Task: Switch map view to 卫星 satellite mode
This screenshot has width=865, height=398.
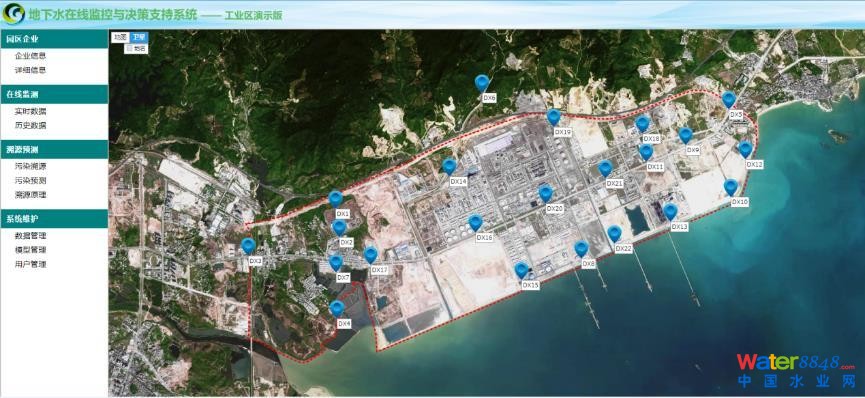Action: [x=139, y=37]
